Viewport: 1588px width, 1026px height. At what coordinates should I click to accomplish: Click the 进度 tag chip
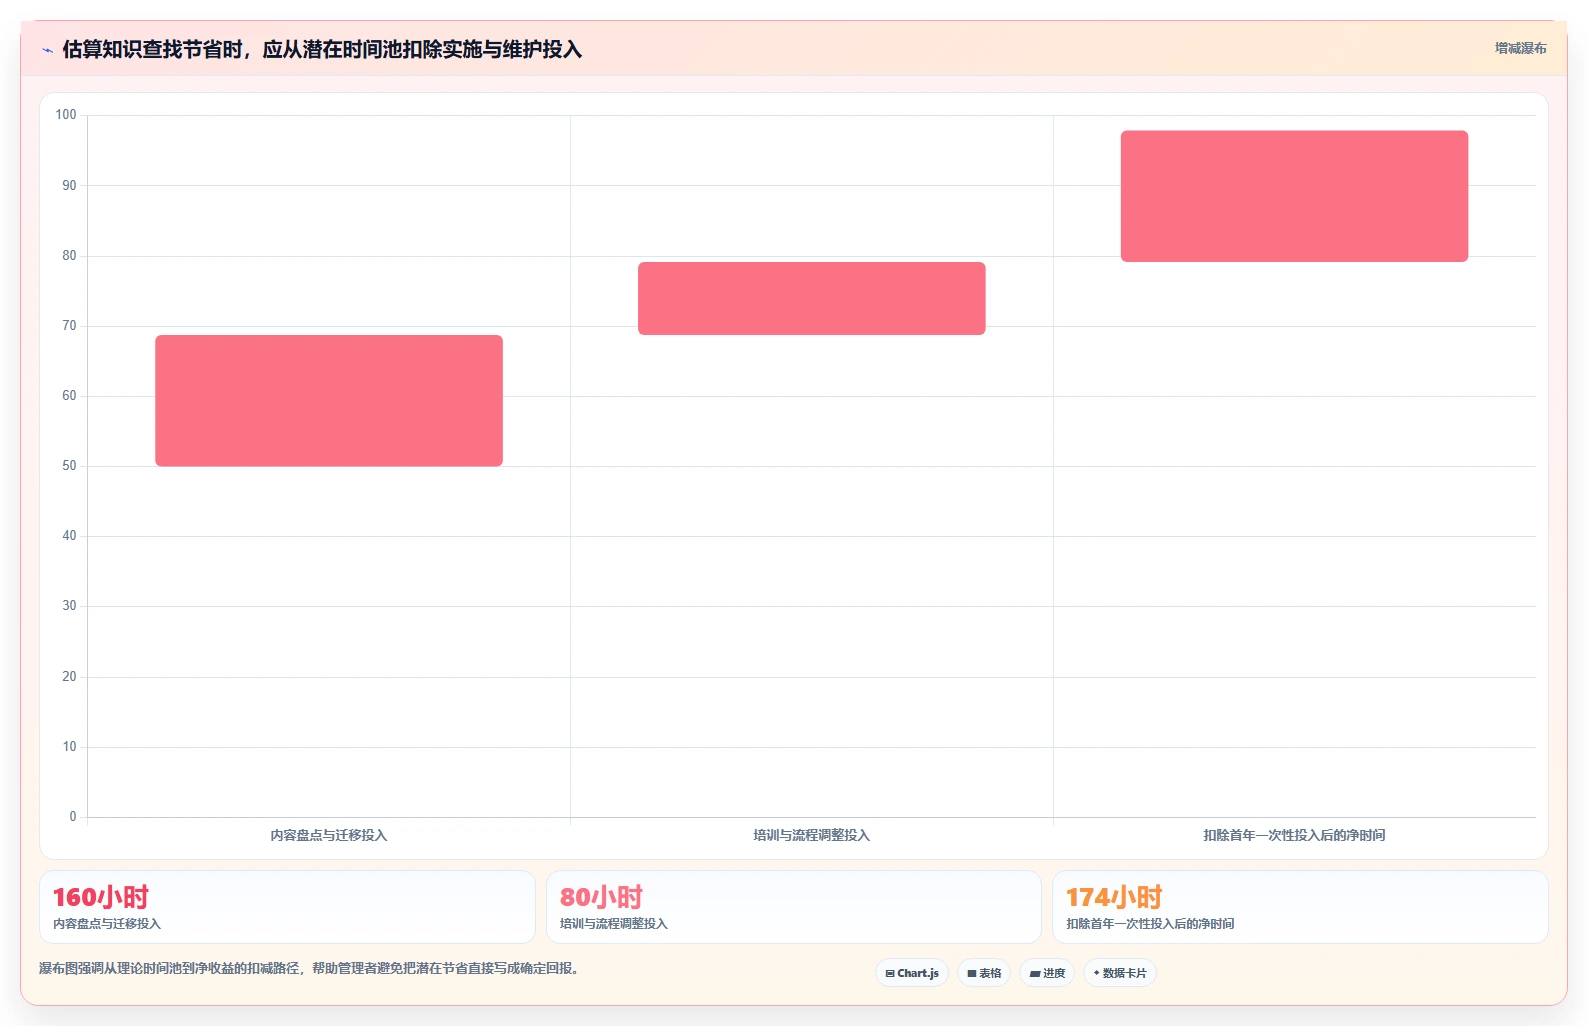[1047, 973]
